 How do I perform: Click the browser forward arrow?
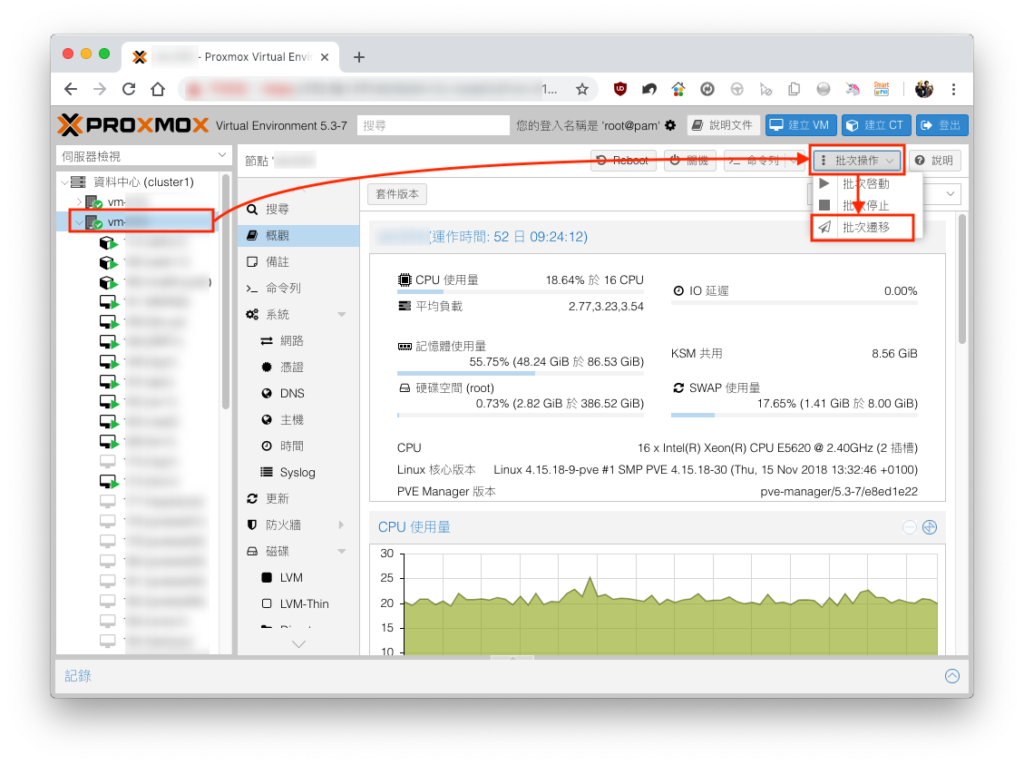(x=99, y=89)
